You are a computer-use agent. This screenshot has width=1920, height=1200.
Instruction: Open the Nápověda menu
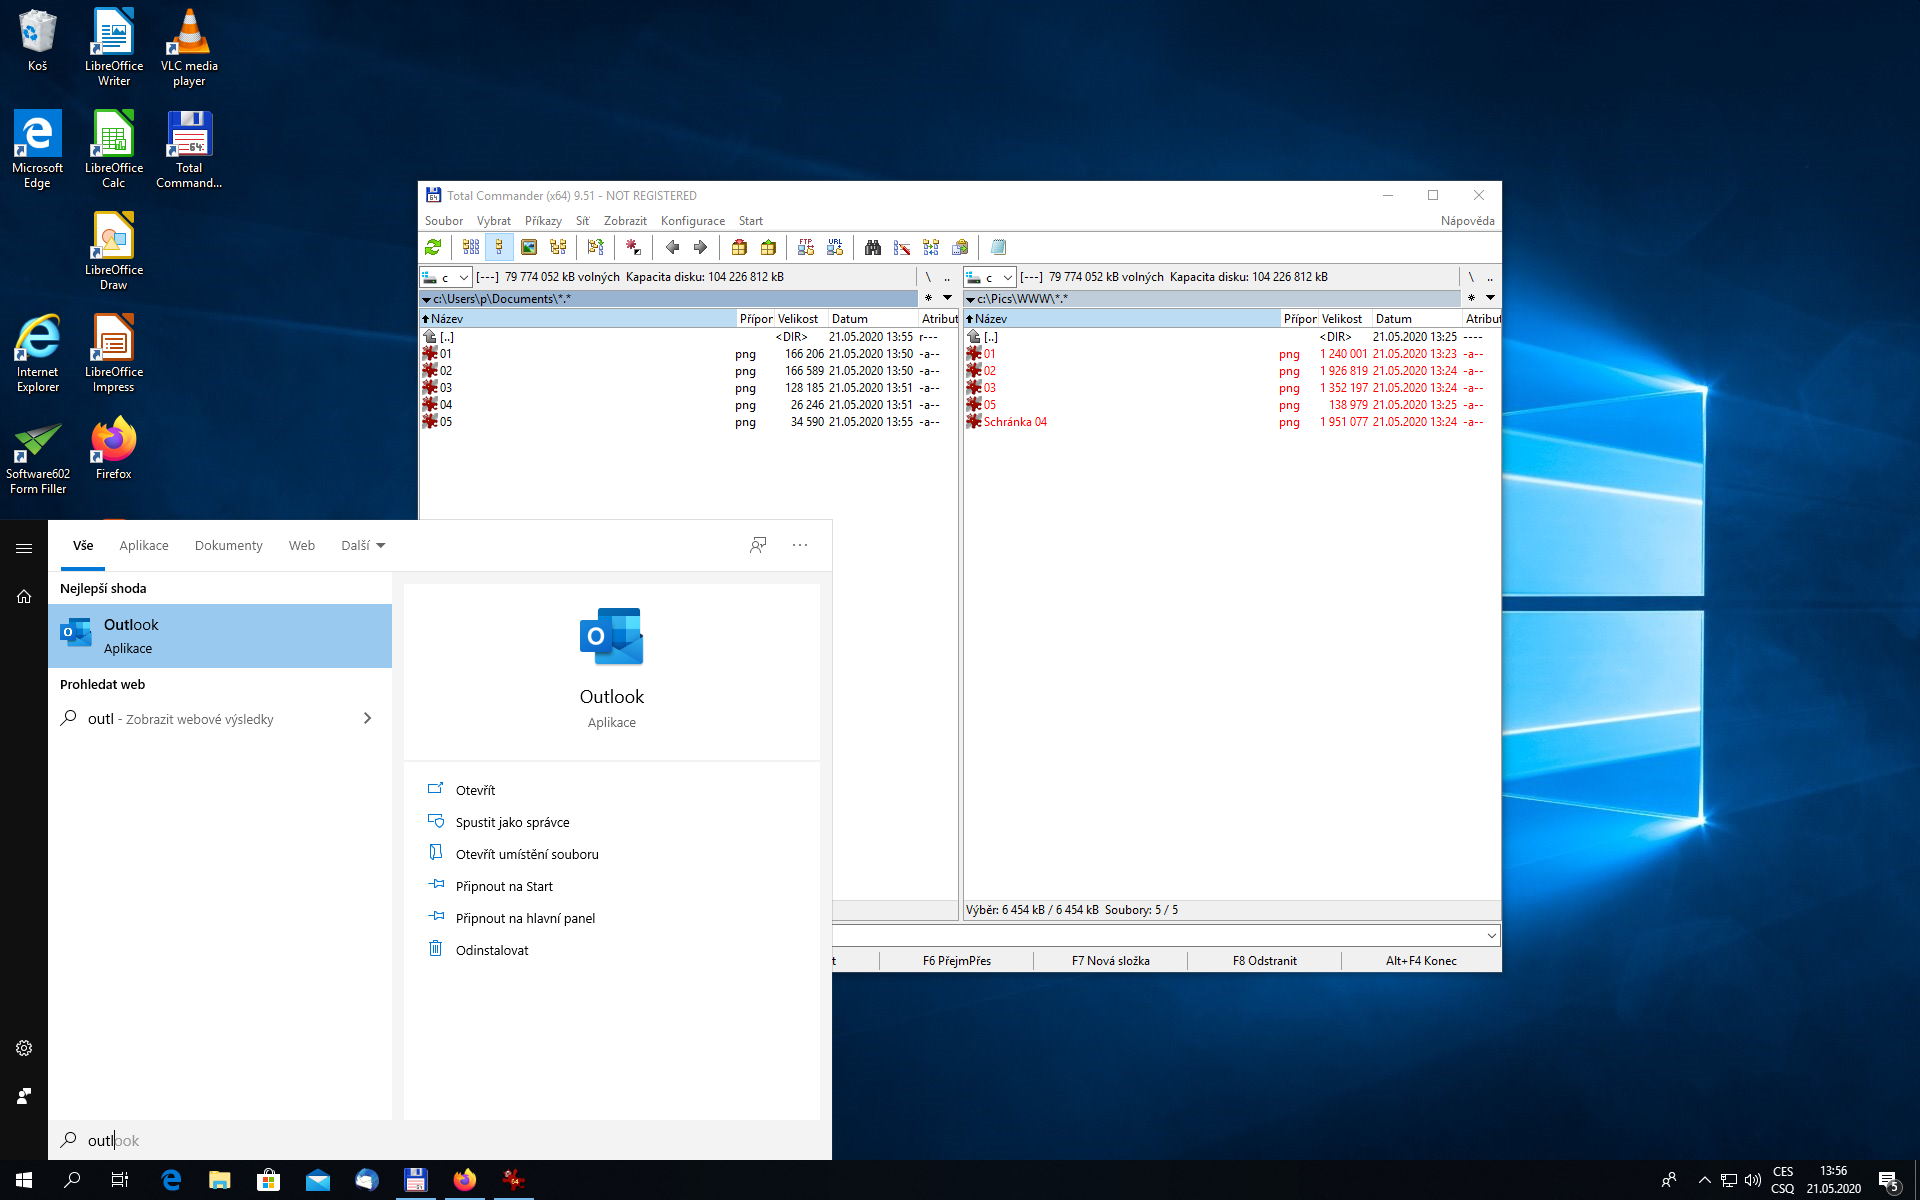click(1467, 221)
